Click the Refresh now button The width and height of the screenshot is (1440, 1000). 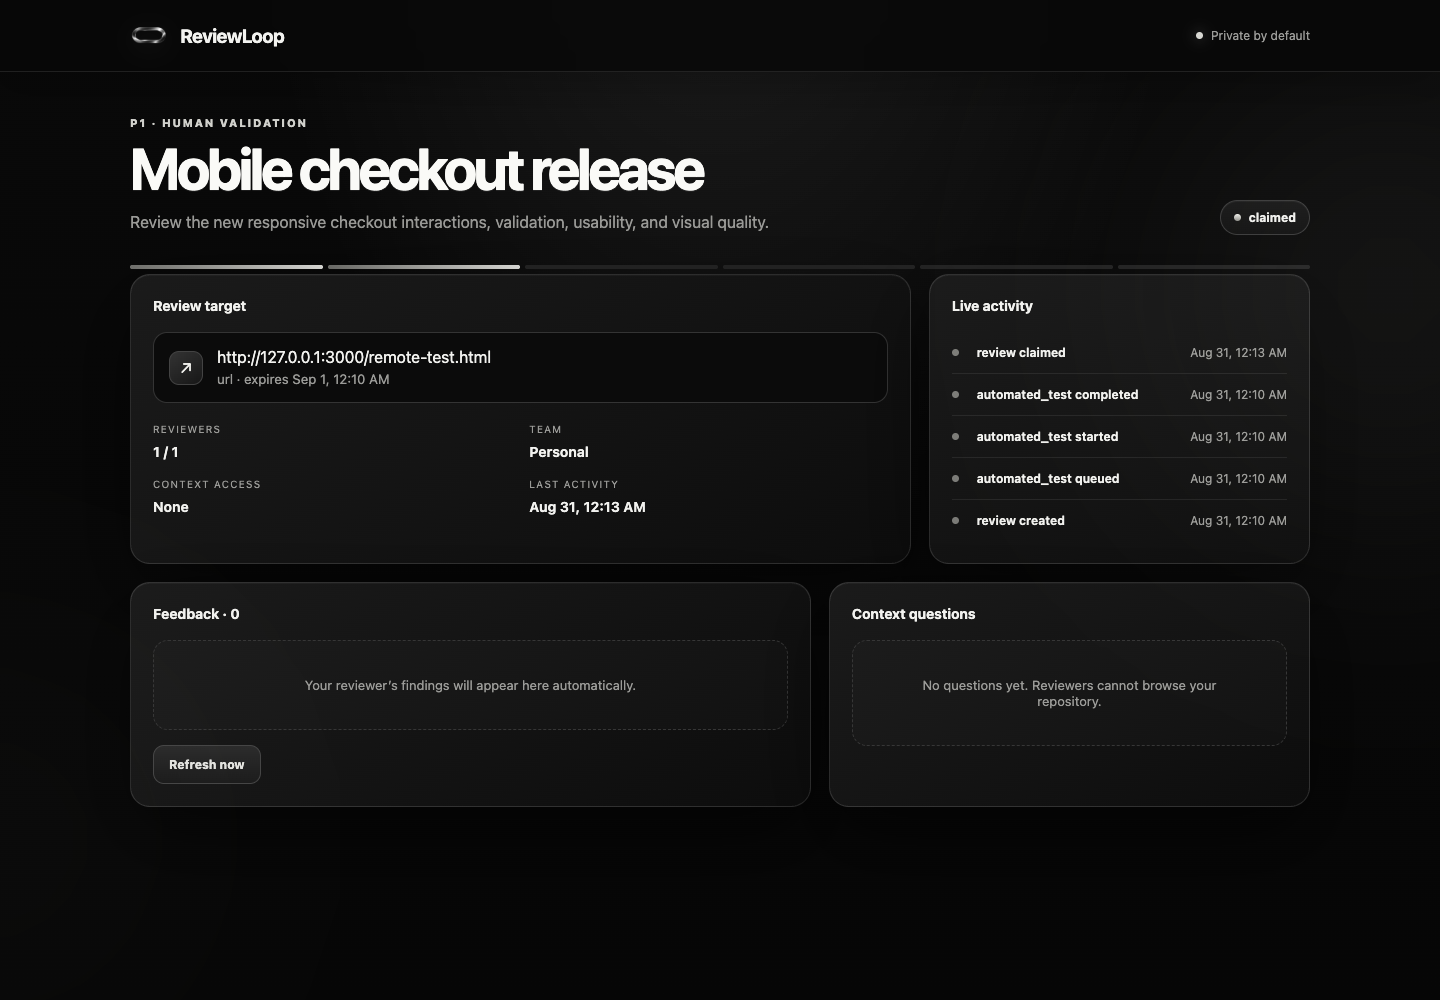point(207,765)
